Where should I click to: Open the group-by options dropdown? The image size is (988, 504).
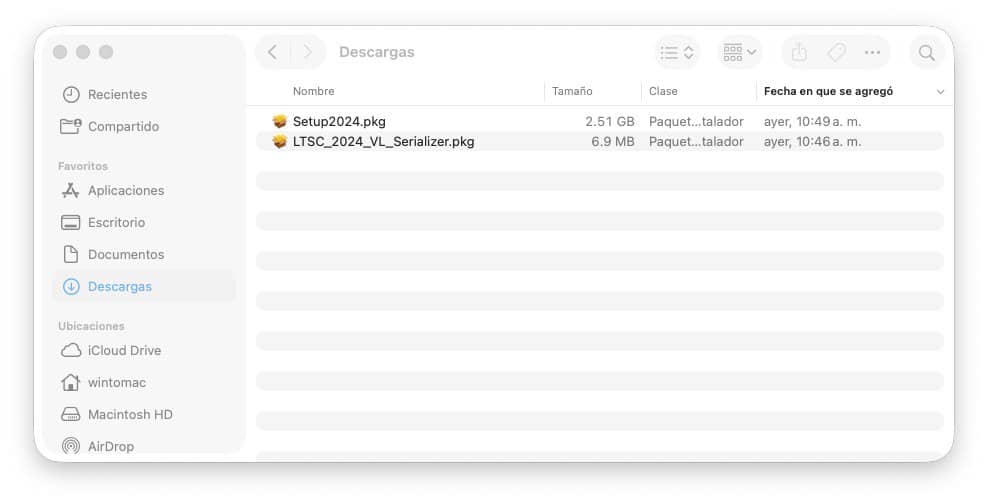pyautogui.click(x=740, y=52)
